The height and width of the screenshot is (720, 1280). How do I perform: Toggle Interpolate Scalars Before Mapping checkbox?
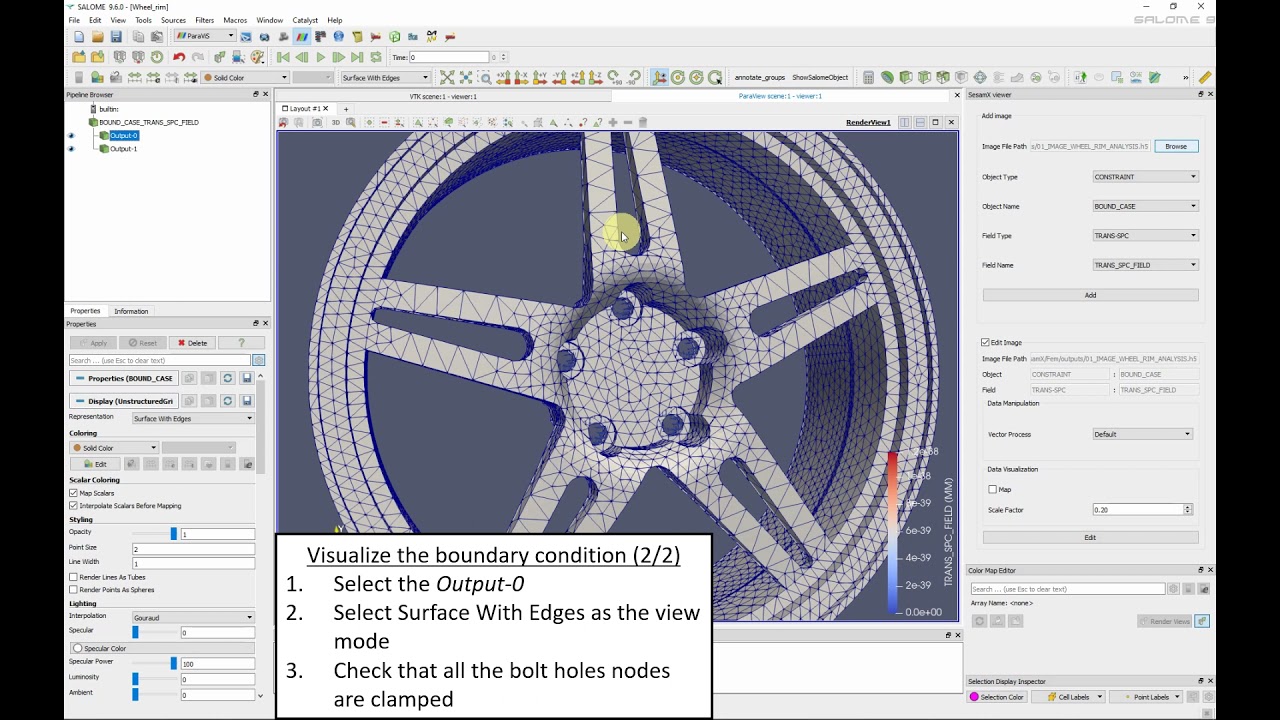[x=73, y=506]
